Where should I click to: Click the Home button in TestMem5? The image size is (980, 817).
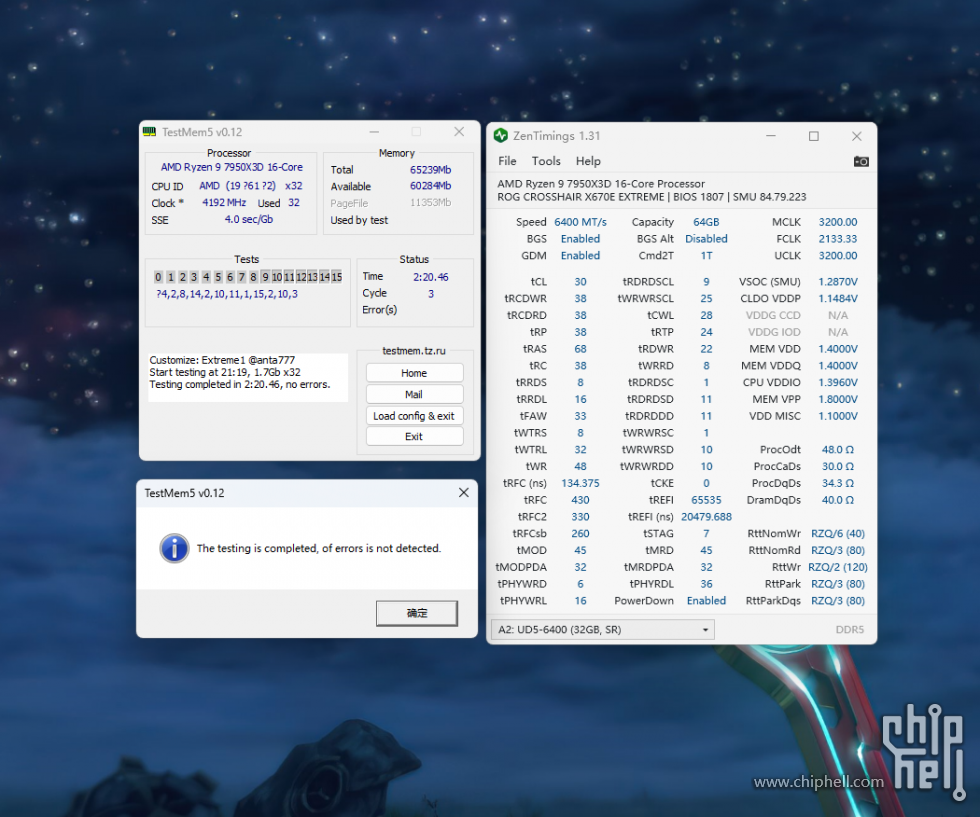pyautogui.click(x=414, y=373)
